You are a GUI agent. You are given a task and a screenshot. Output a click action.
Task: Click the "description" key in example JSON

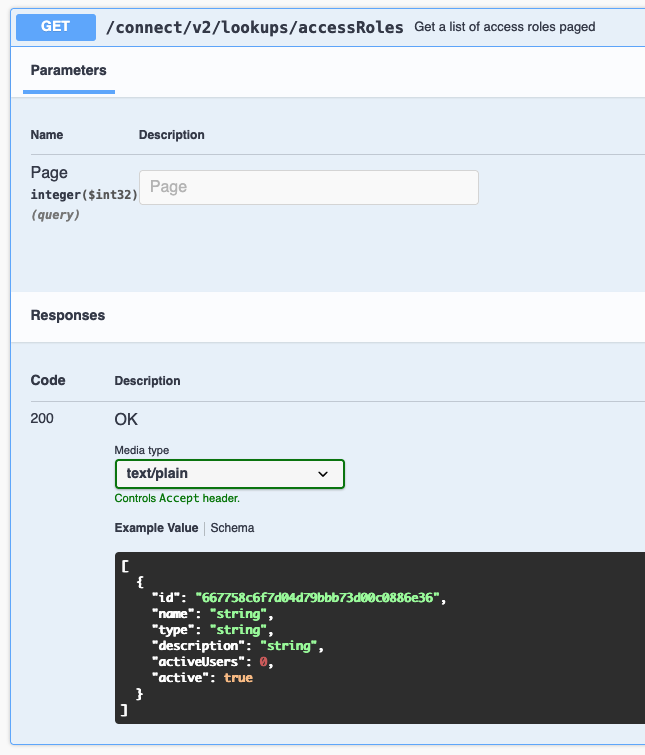(199, 646)
